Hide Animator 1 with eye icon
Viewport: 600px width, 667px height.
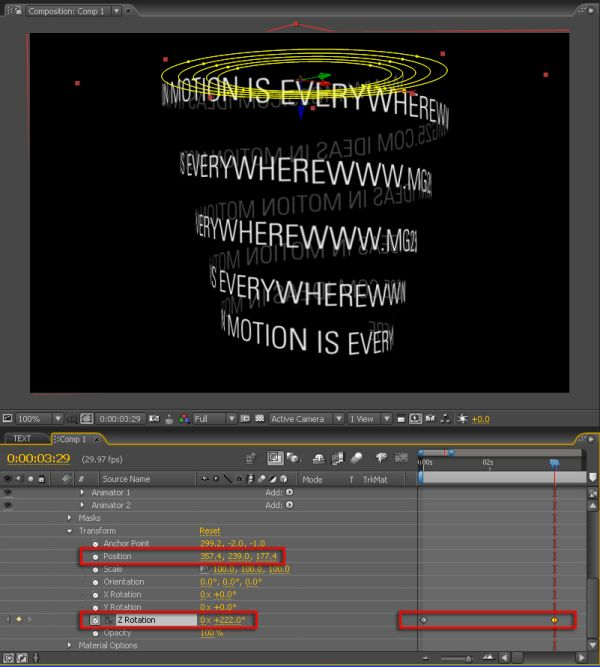click(7, 493)
